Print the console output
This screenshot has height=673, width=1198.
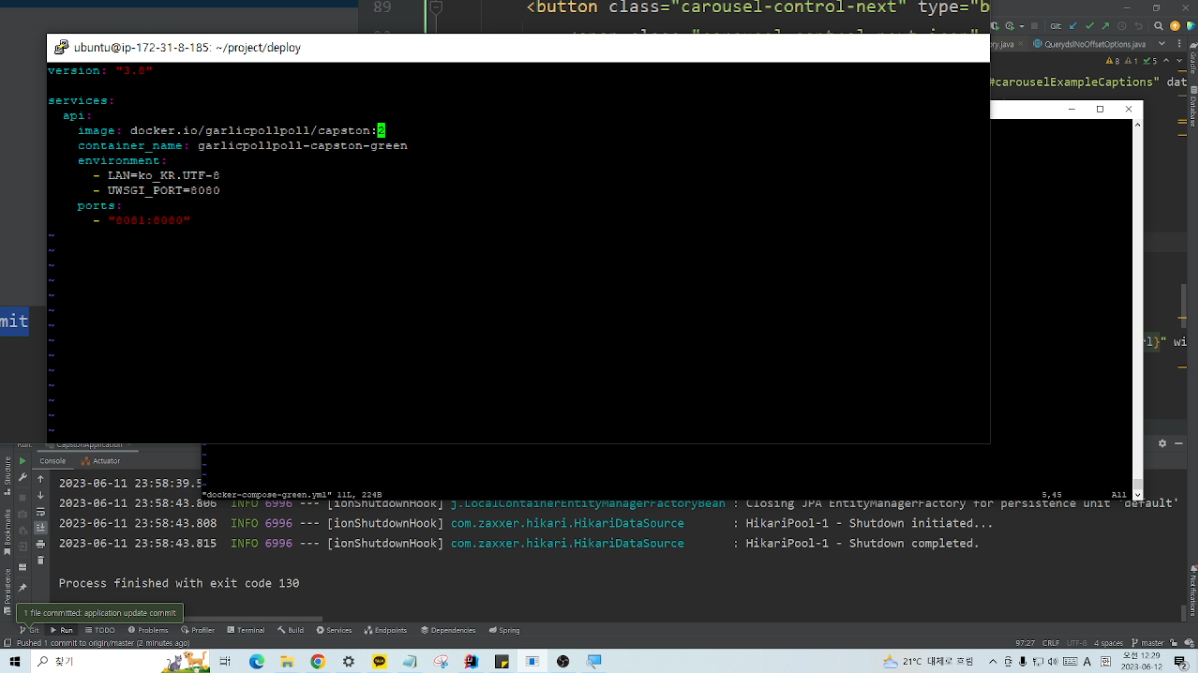(40, 544)
